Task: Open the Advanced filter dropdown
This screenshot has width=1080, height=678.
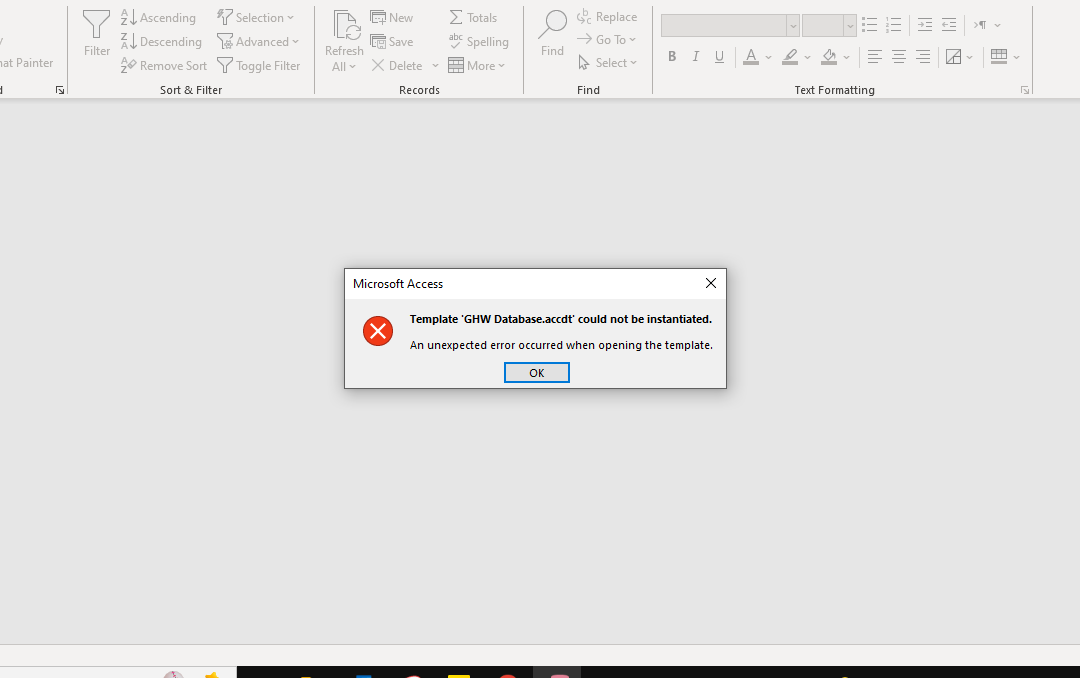Action: click(x=259, y=41)
